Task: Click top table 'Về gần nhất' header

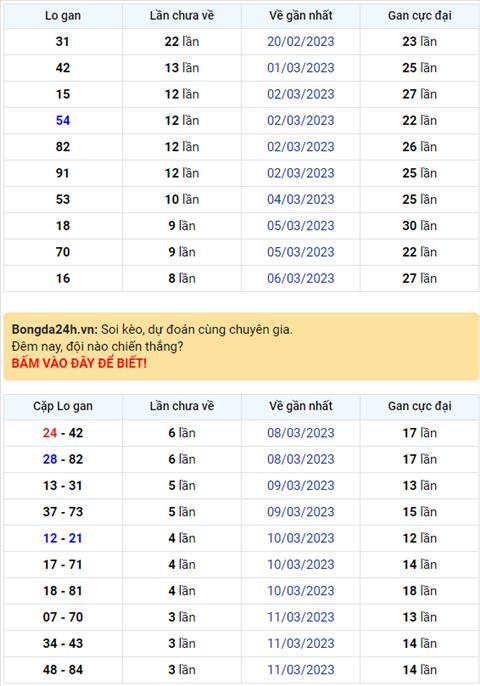Action: pyautogui.click(x=301, y=15)
